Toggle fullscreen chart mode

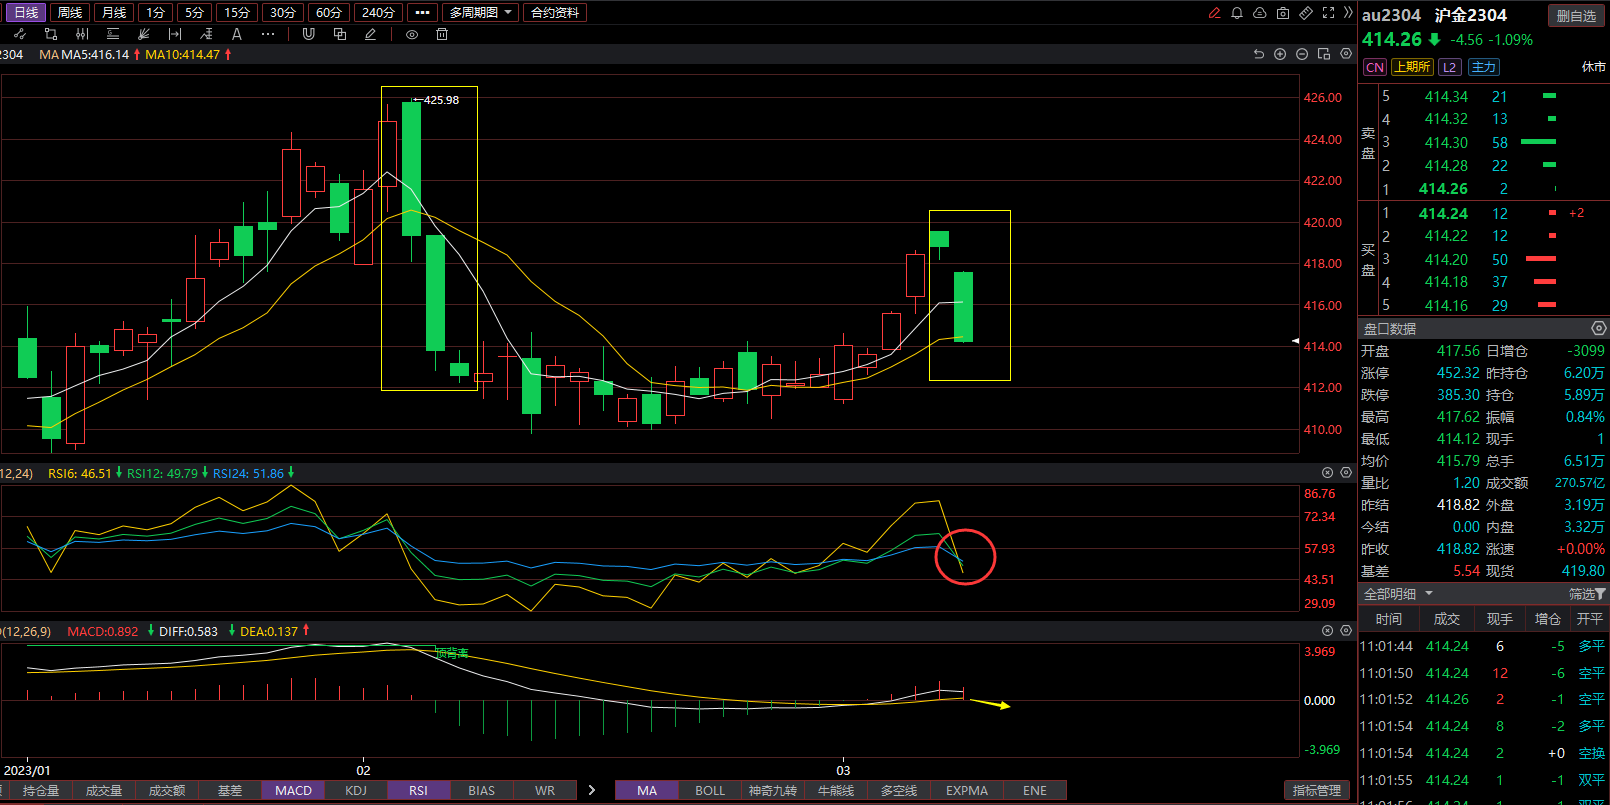point(1328,13)
